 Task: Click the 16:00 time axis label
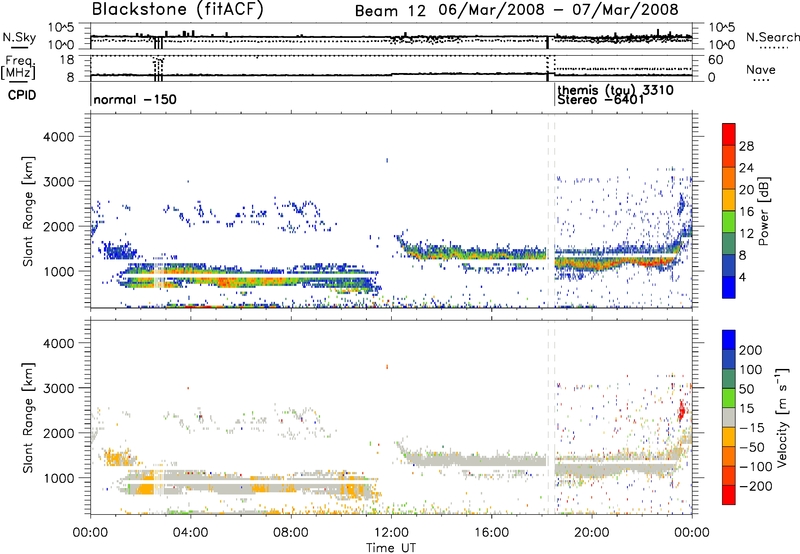tap(491, 533)
